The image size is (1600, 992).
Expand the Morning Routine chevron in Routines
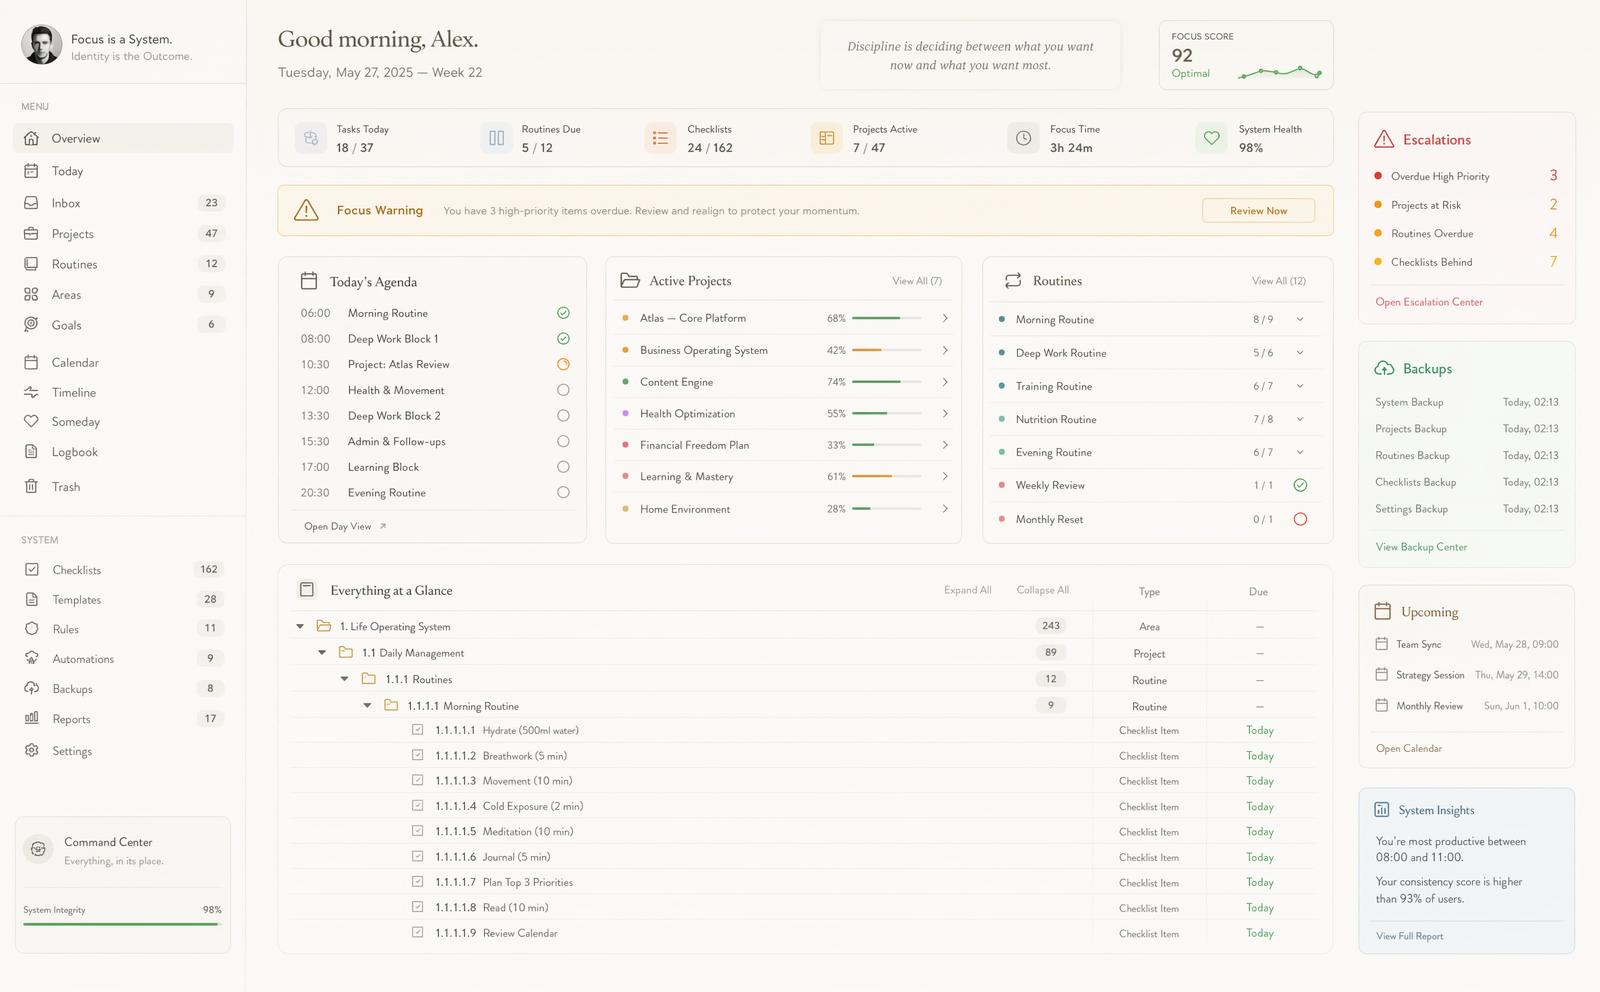point(1300,320)
